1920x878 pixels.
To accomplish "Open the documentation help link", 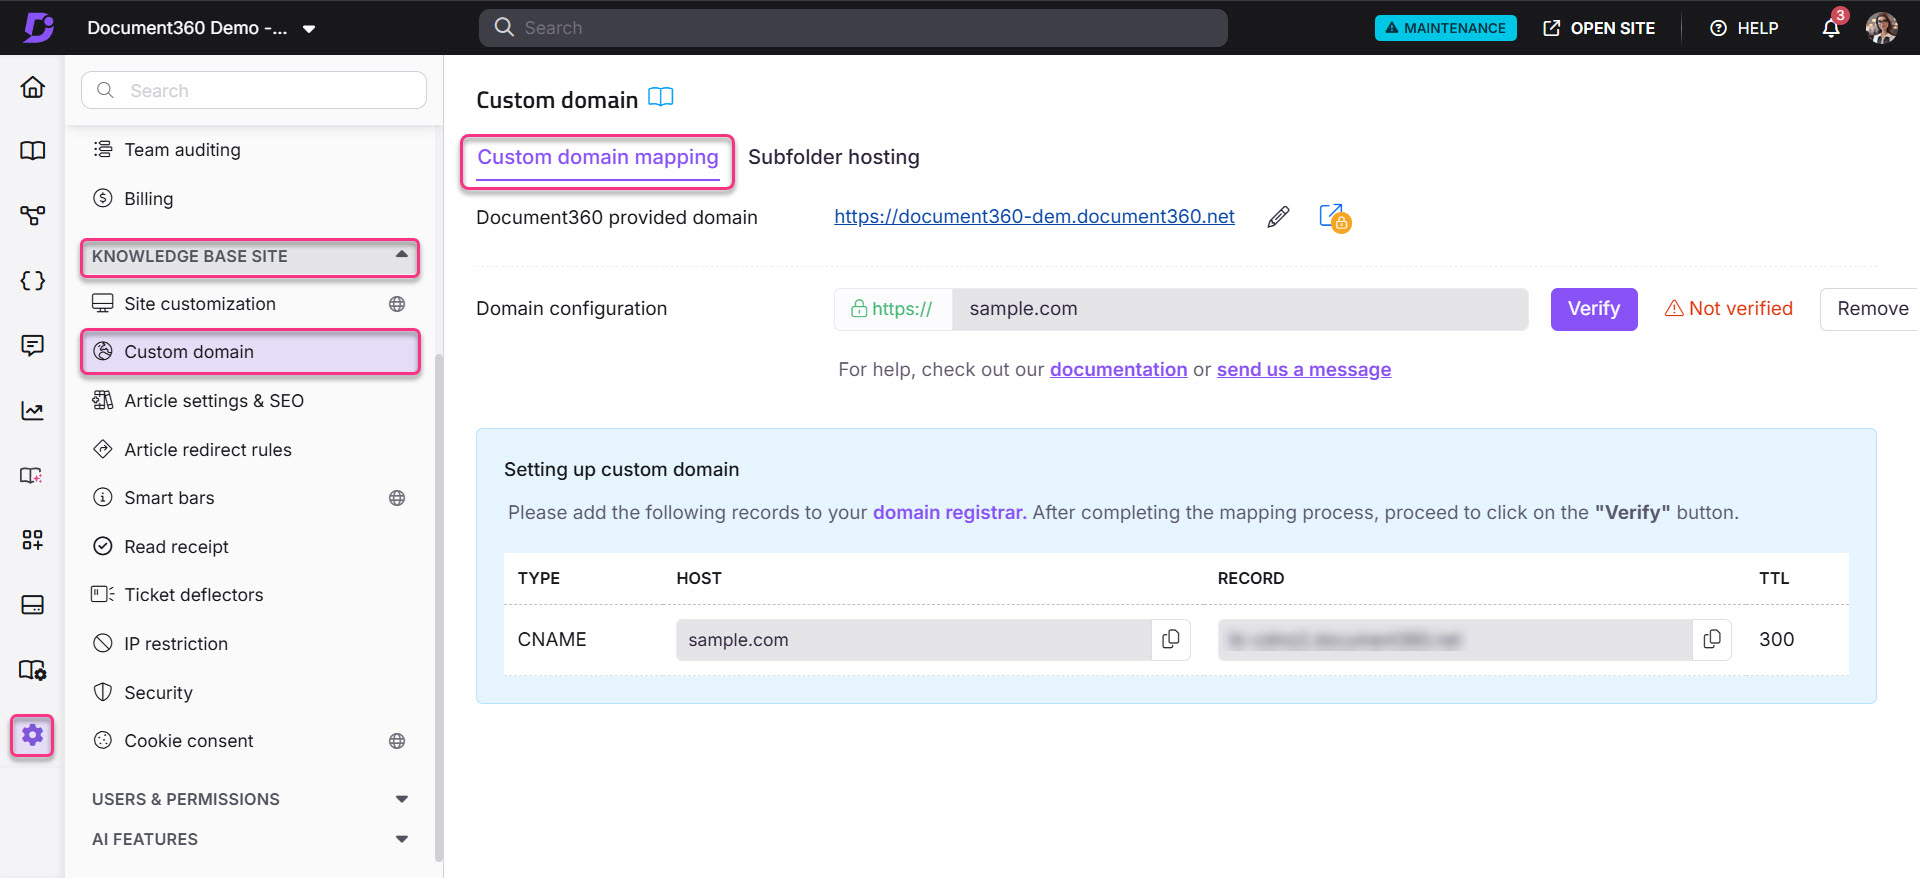I will pyautogui.click(x=1118, y=370).
